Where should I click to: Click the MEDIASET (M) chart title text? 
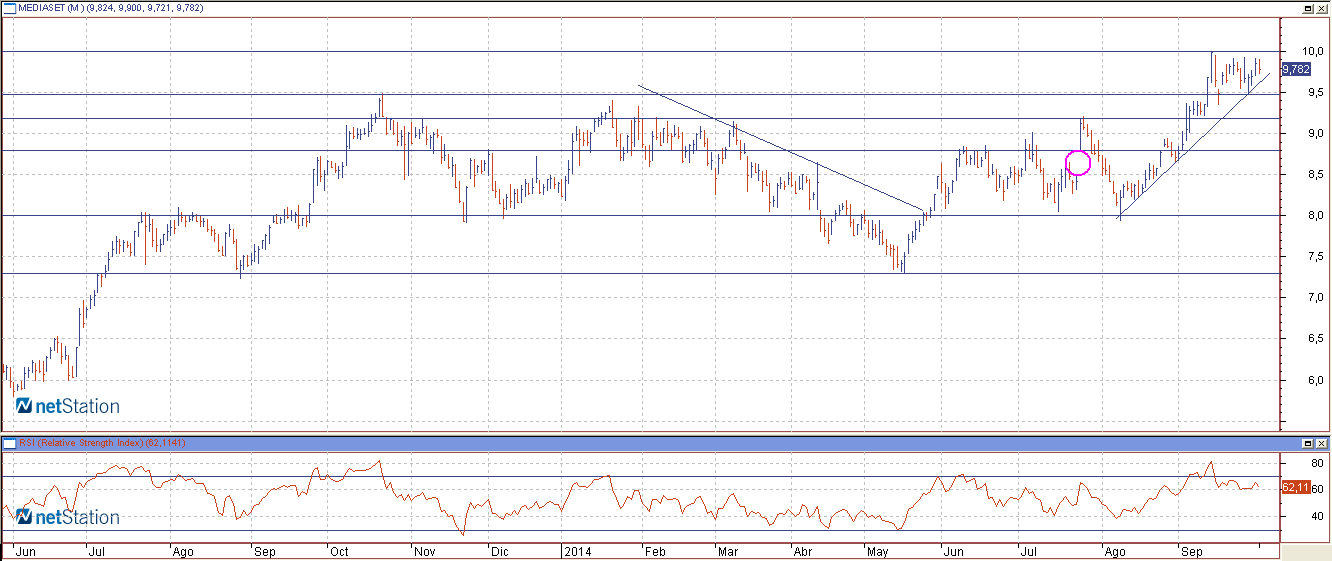49,7
